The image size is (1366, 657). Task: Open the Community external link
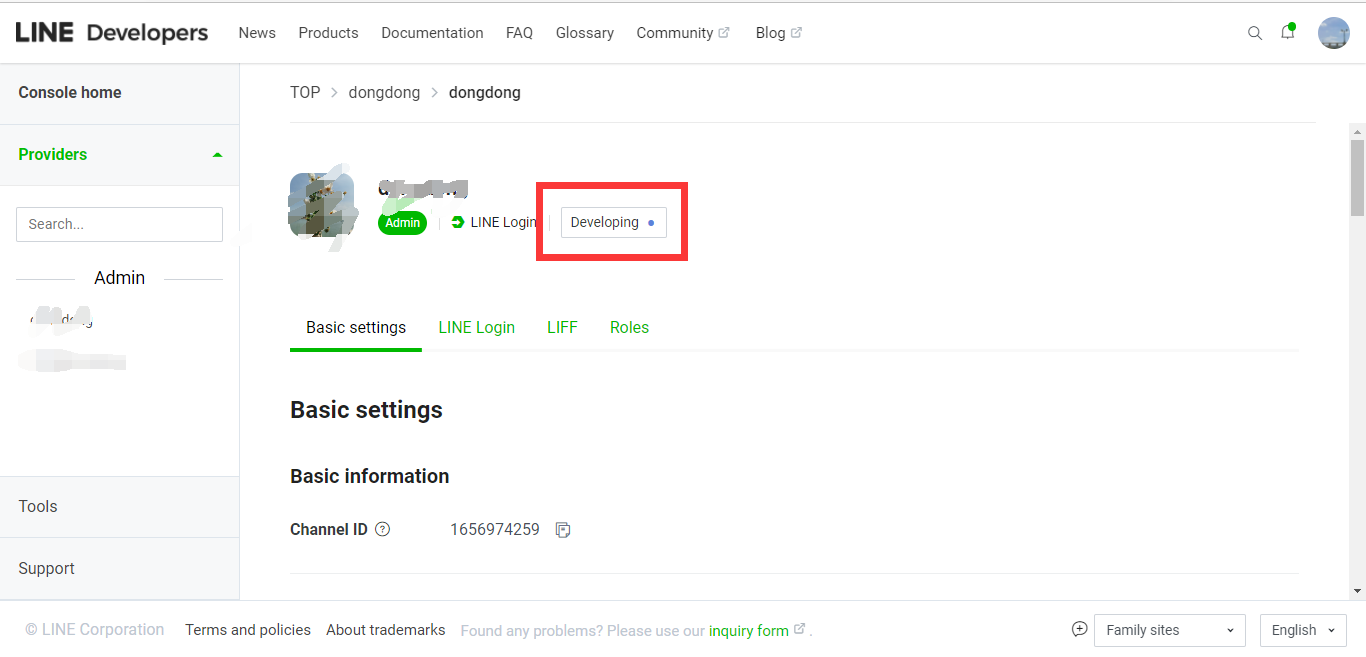(683, 33)
